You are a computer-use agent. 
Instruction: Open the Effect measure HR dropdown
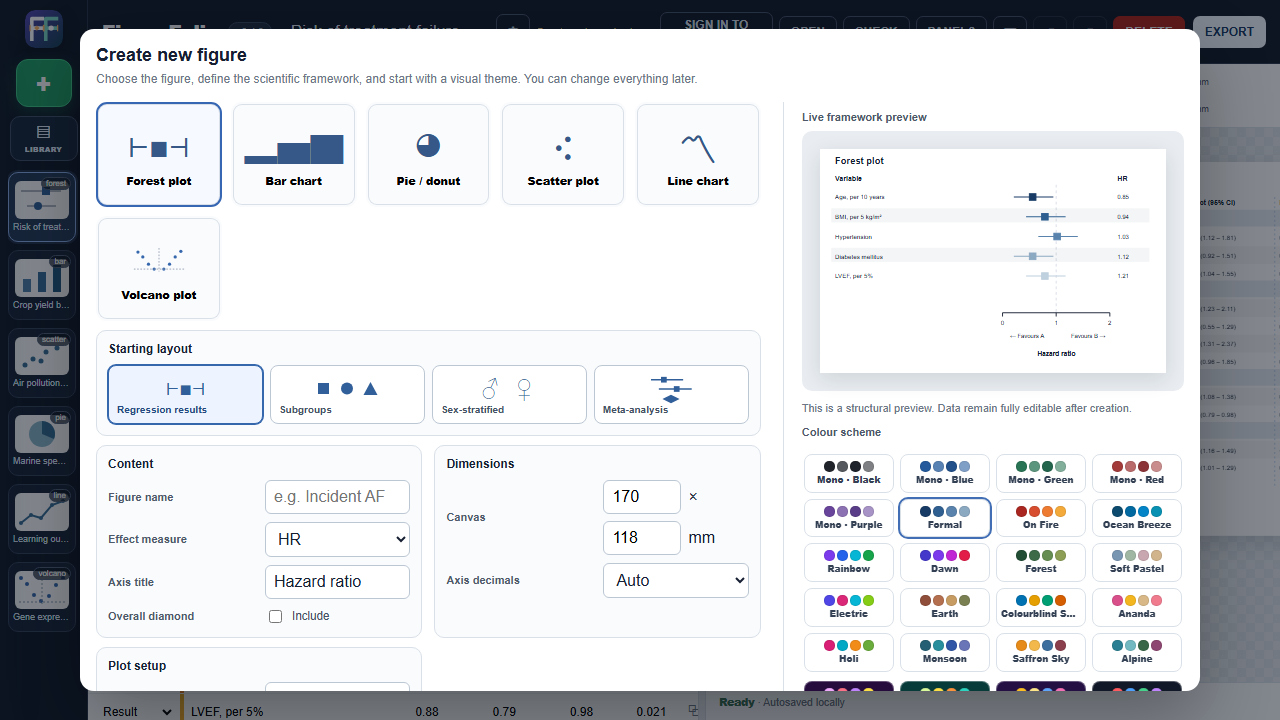click(x=337, y=539)
